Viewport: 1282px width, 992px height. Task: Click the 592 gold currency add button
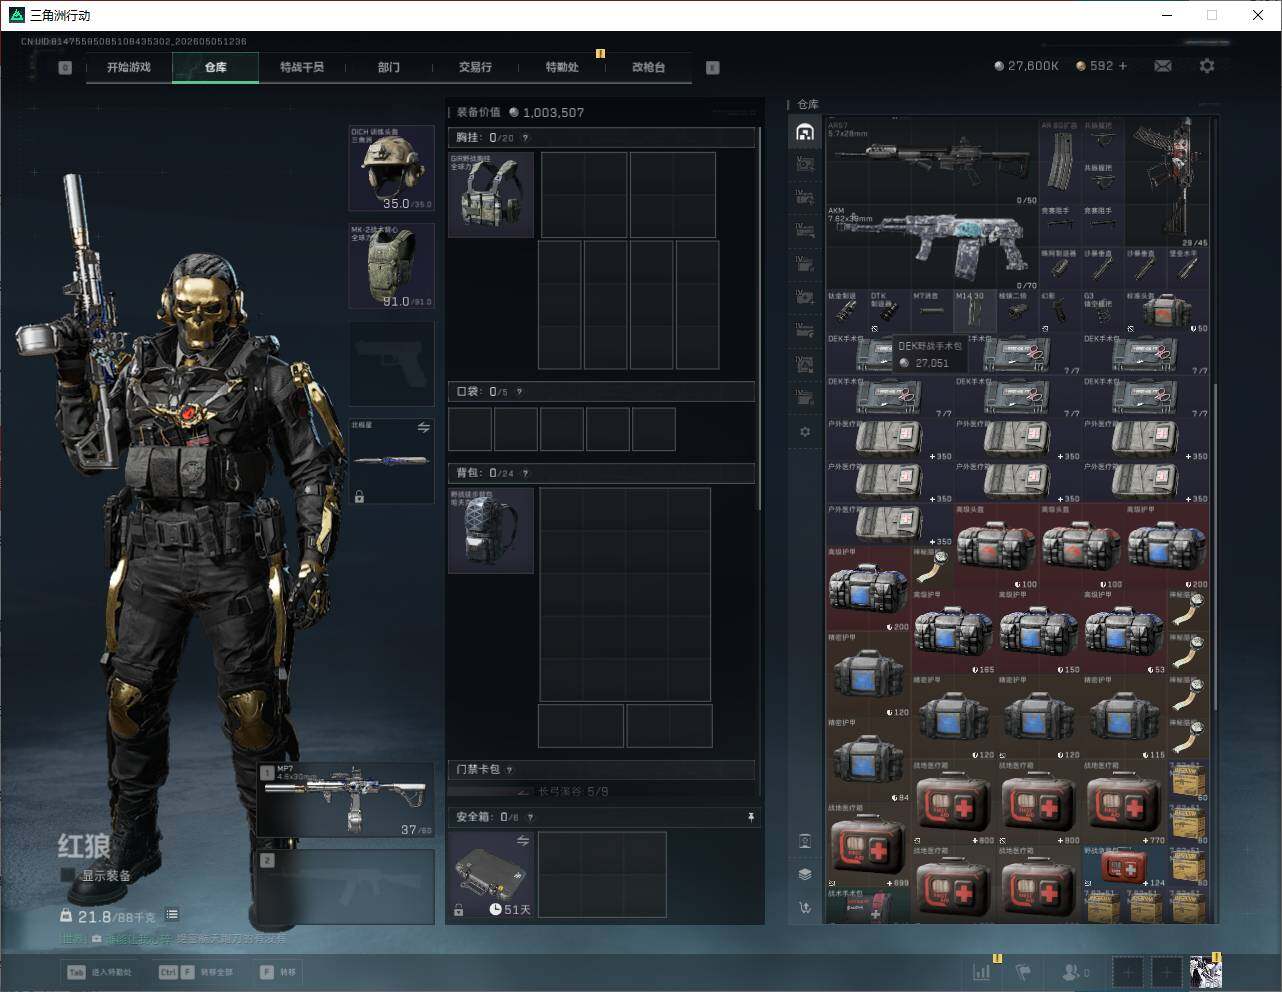(1123, 66)
